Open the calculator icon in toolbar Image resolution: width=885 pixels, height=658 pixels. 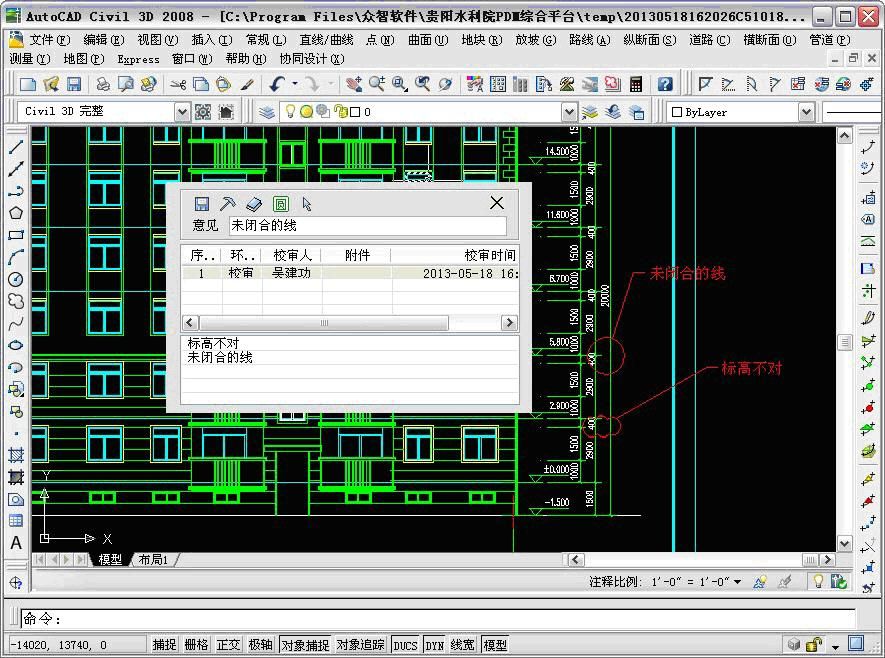point(636,85)
